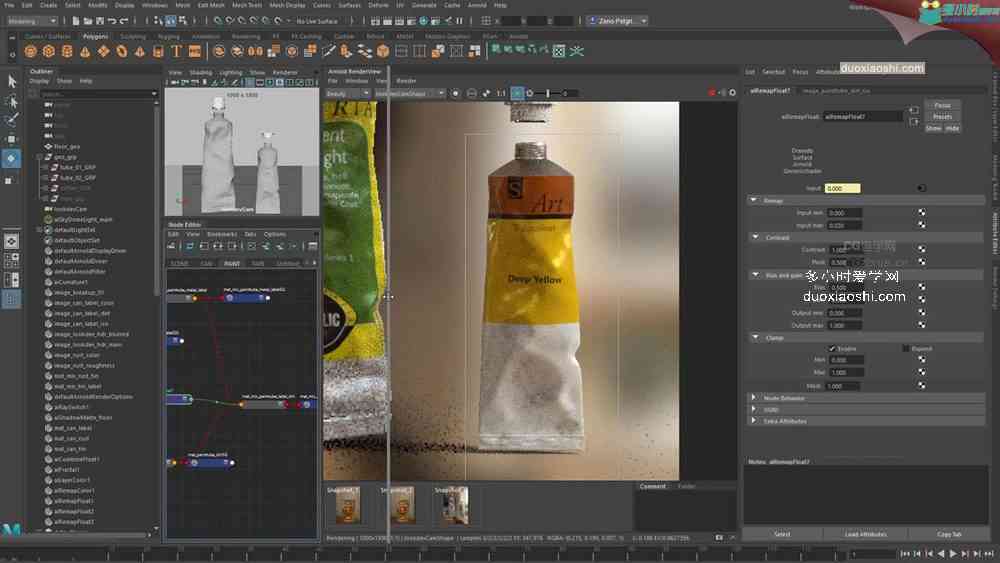Collapse the Bias and Gain section
This screenshot has height=563, width=1000.
(x=756, y=275)
